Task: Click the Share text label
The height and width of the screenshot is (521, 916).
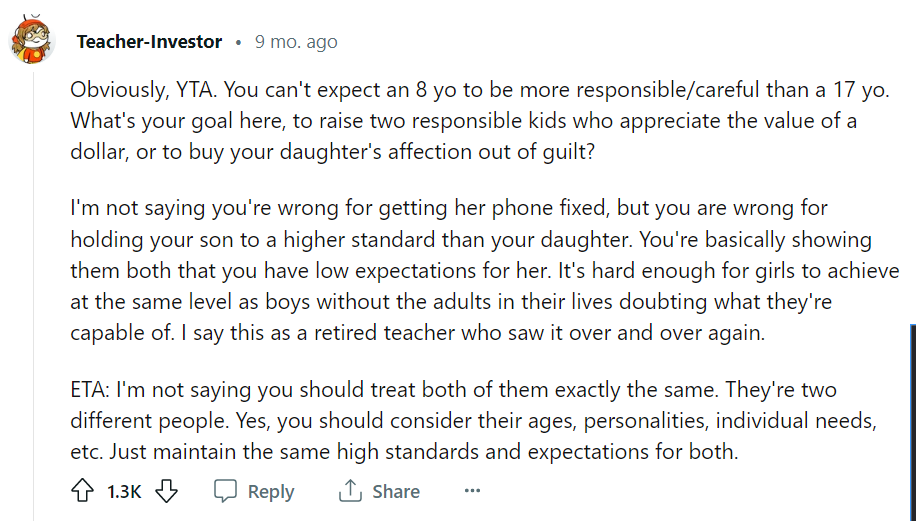Action: tap(396, 491)
